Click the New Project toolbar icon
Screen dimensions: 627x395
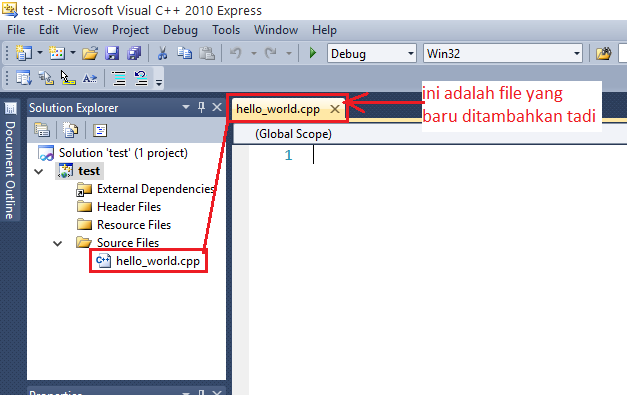24,53
